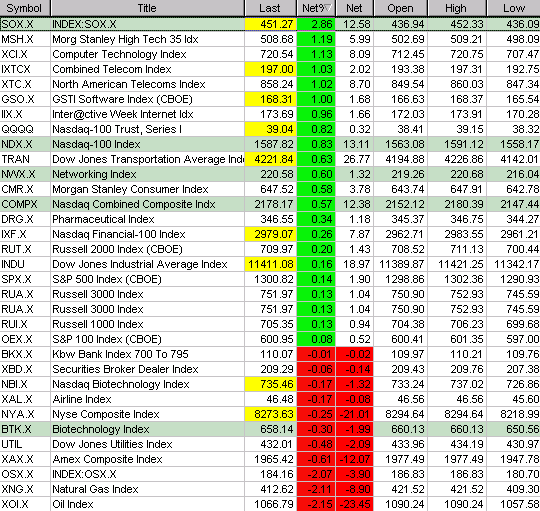The width and height of the screenshot is (540, 511).
Task: Select the SOX.X symbol cell
Action: pos(25,24)
